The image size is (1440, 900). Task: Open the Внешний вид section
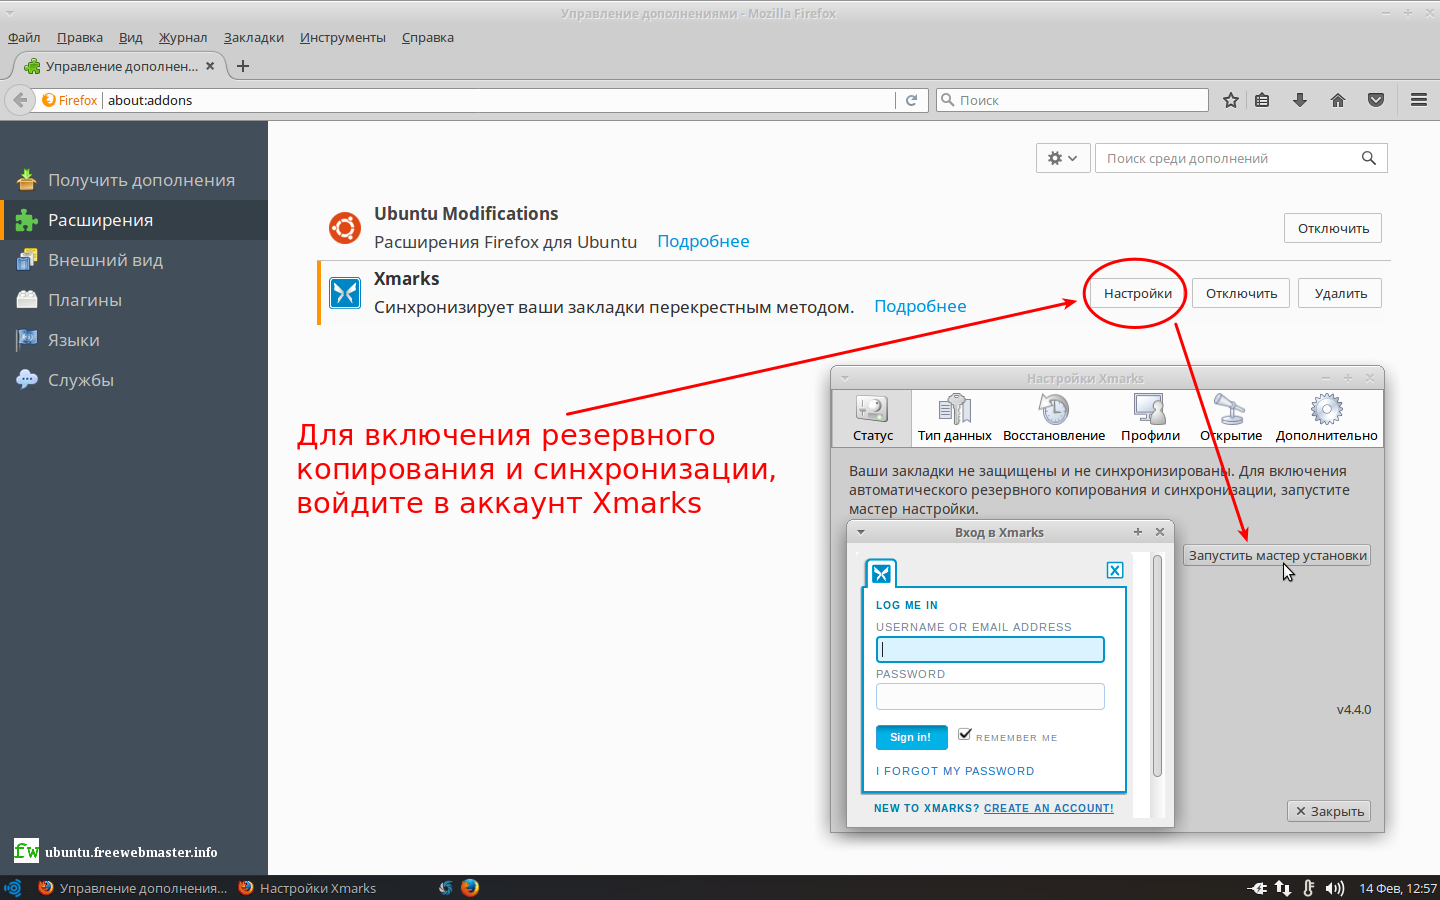click(x=134, y=260)
